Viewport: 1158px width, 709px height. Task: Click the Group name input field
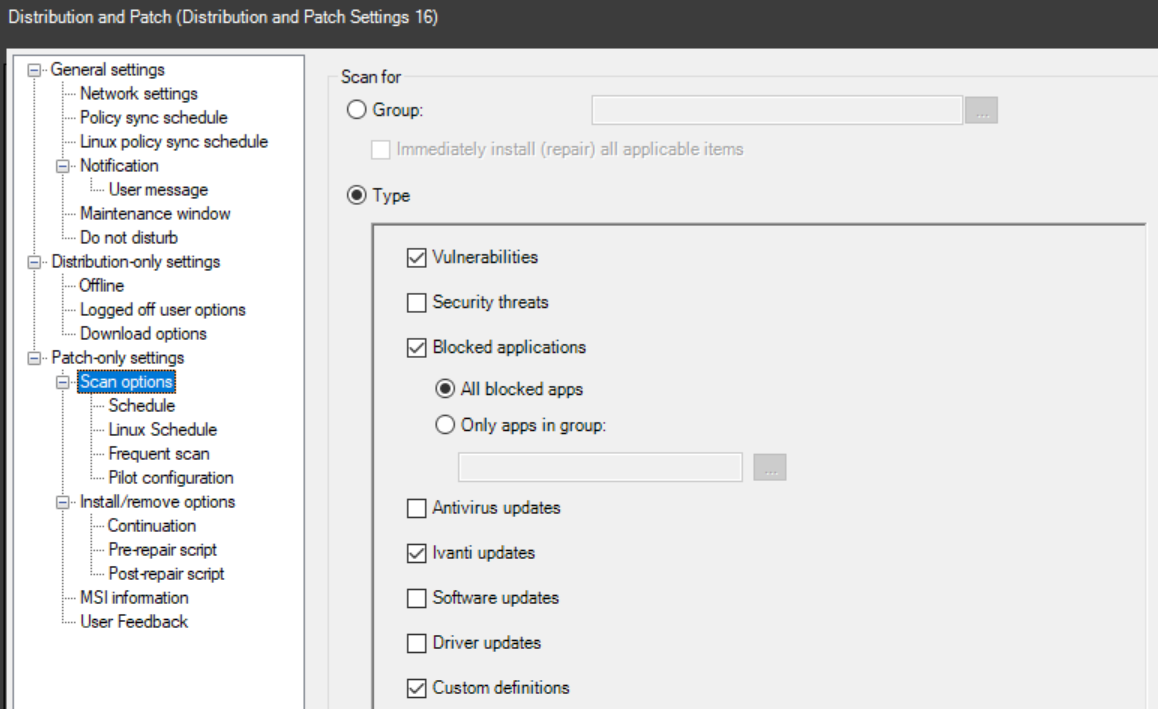tap(776, 110)
